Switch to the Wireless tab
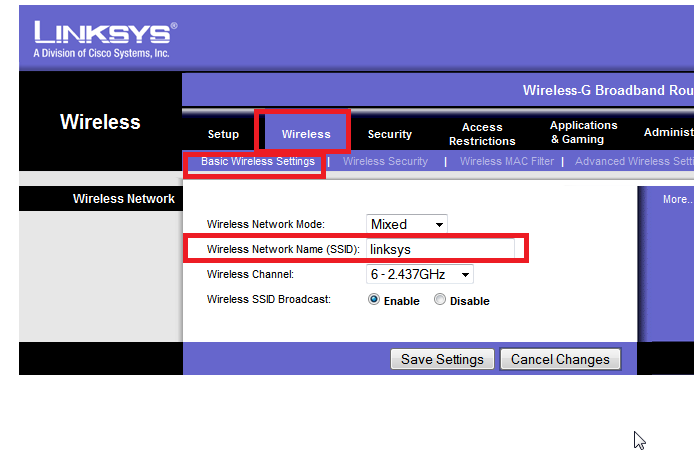694x472 pixels. [x=306, y=134]
